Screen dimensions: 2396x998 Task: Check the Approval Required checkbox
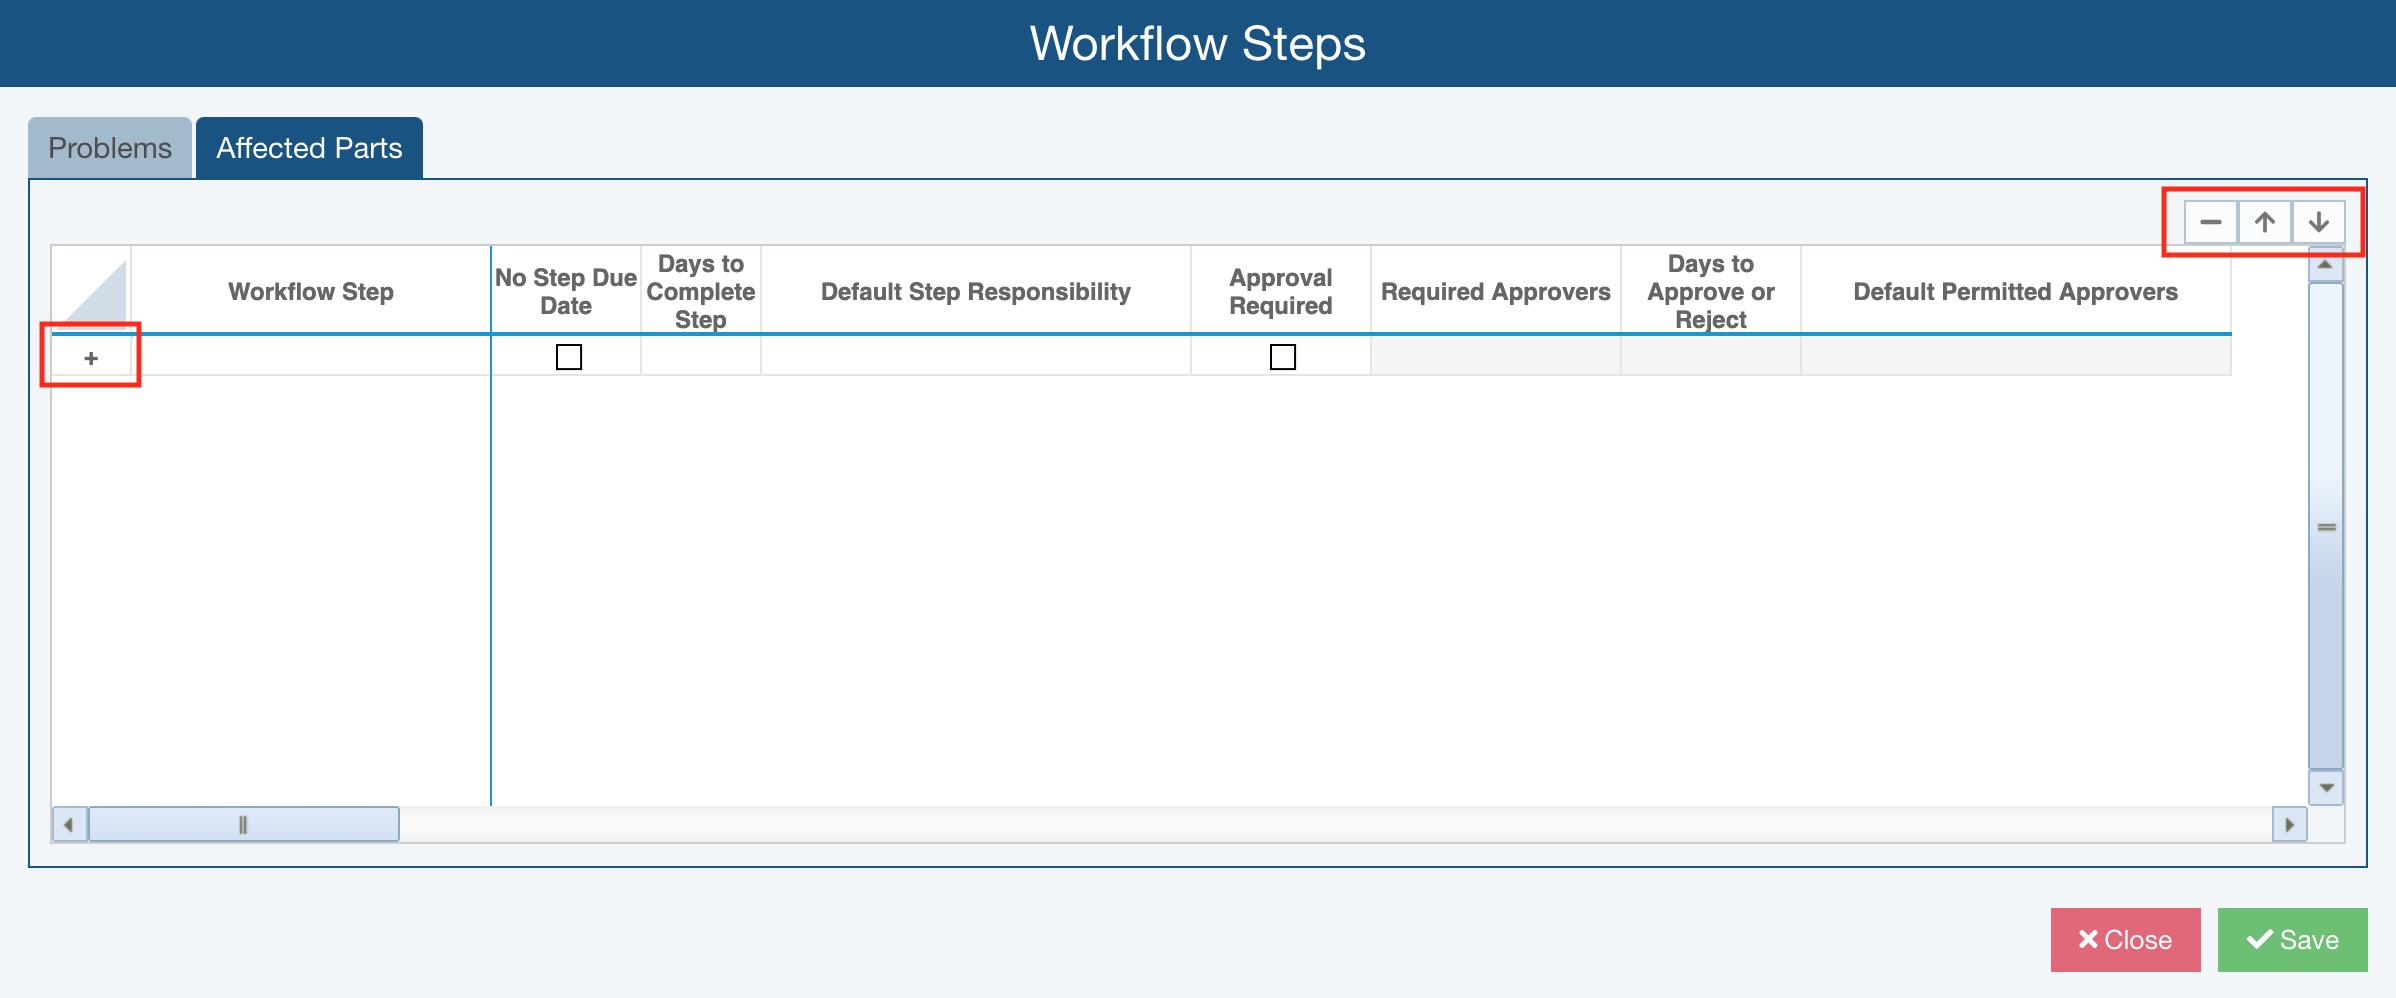tap(1282, 357)
